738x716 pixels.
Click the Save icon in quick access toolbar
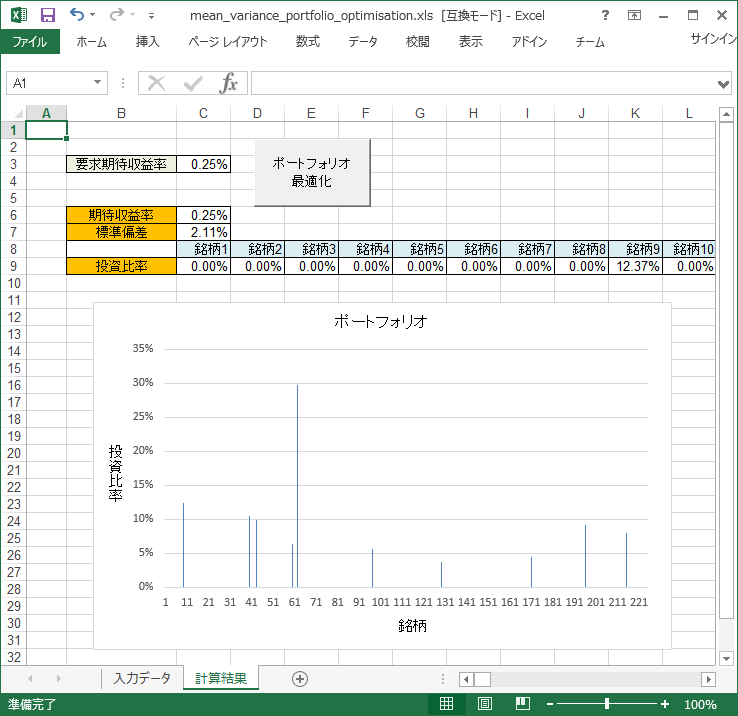point(47,16)
